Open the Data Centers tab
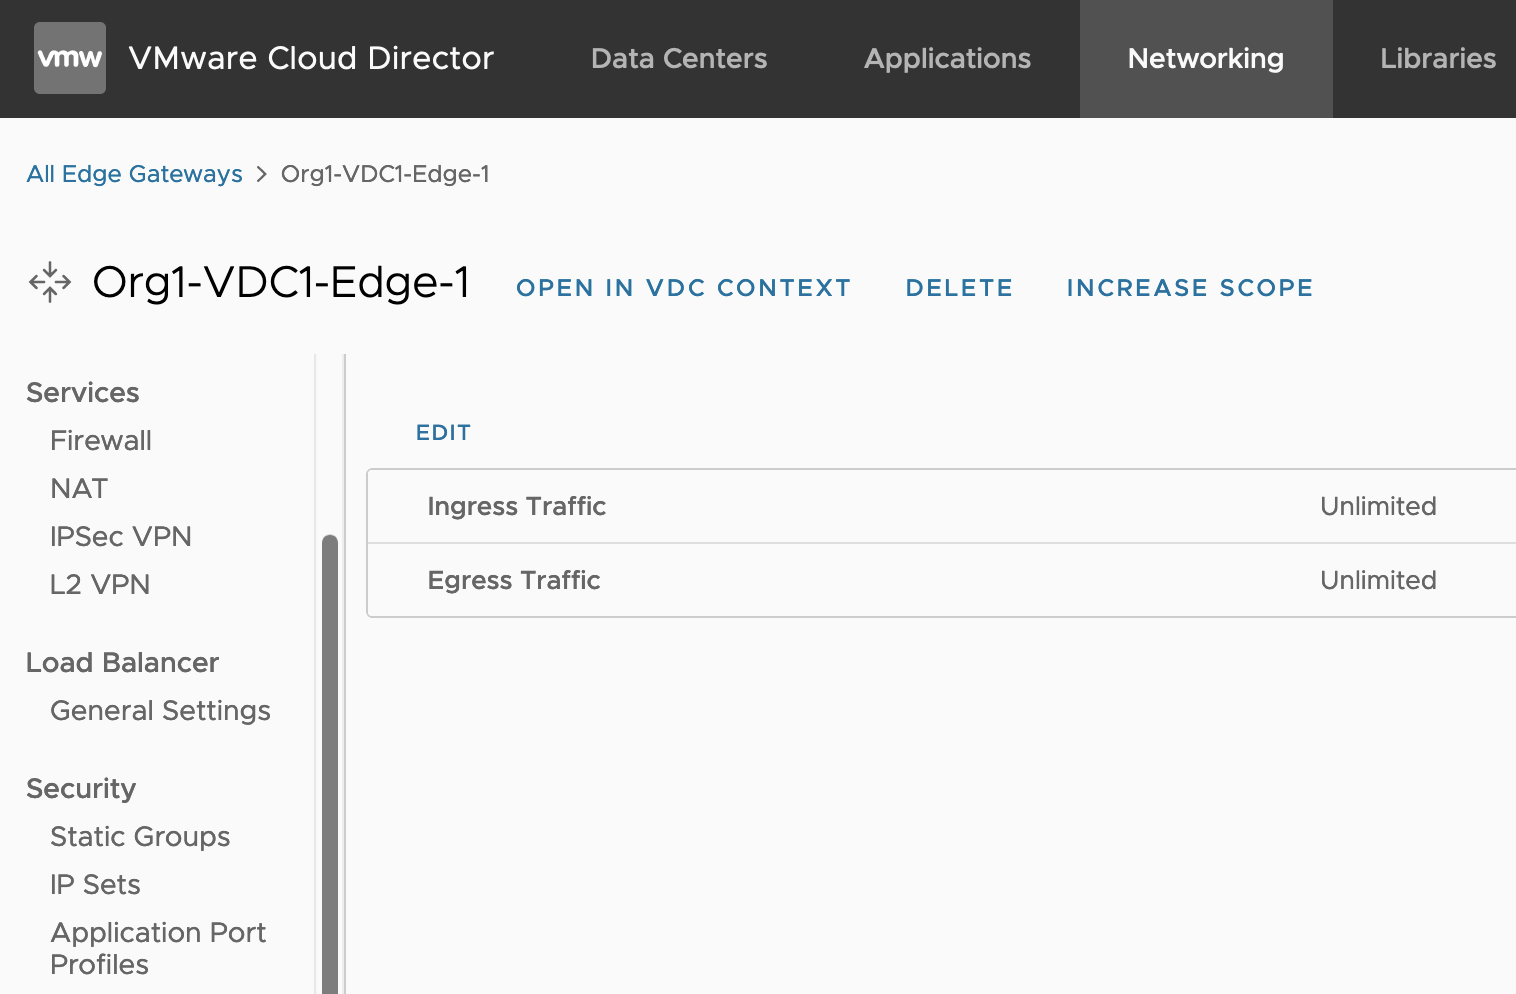1516x994 pixels. point(679,58)
